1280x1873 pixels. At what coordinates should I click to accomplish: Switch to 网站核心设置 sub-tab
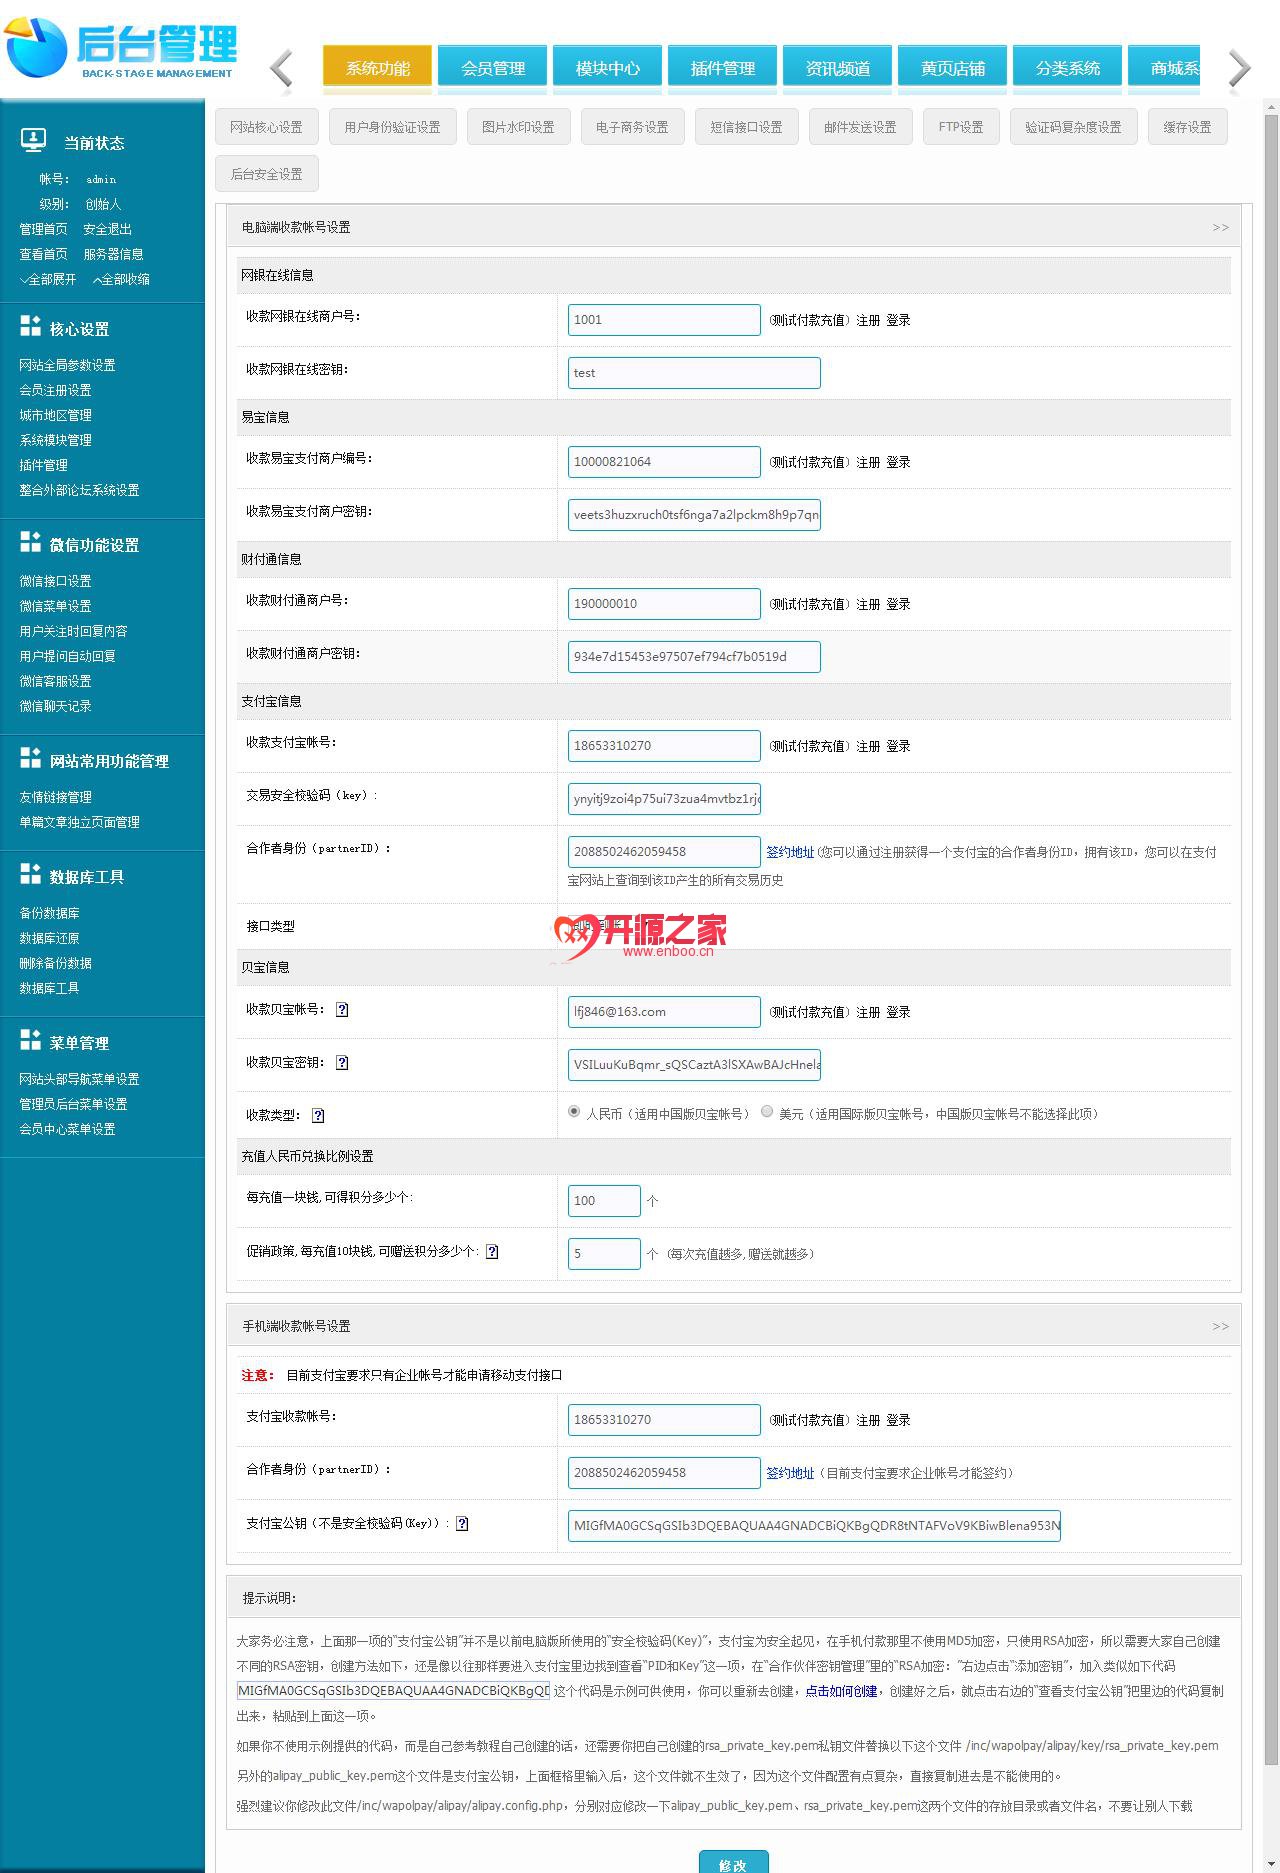click(x=266, y=127)
